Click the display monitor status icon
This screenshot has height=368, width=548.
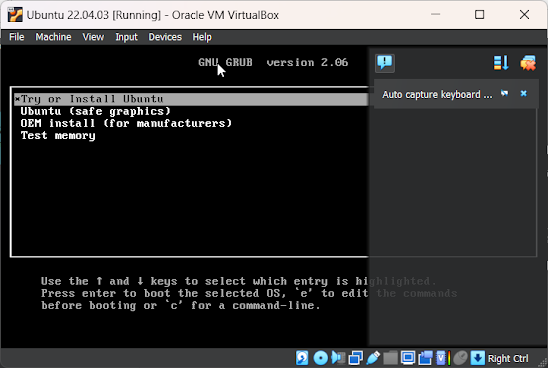[408, 358]
